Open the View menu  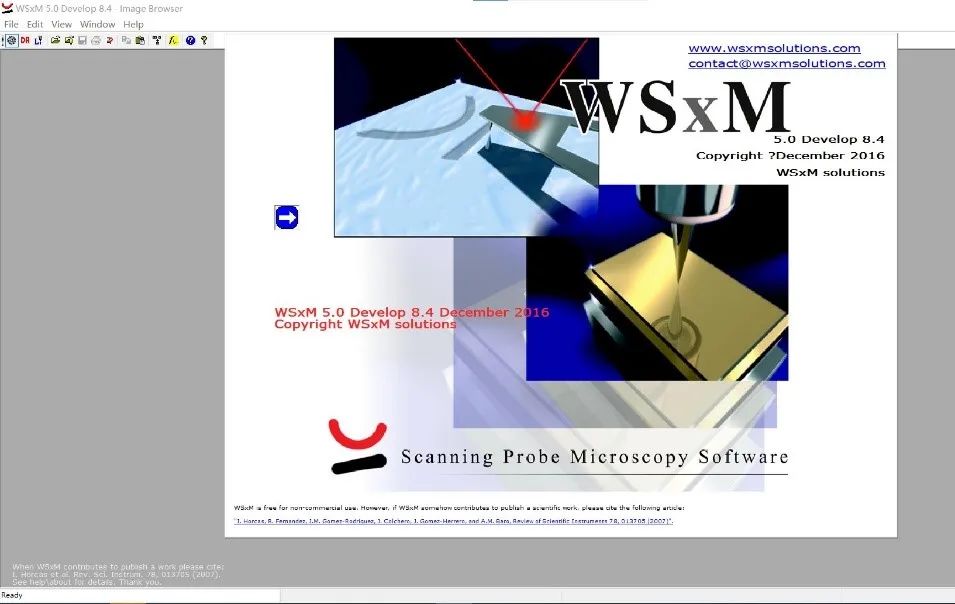(x=61, y=24)
